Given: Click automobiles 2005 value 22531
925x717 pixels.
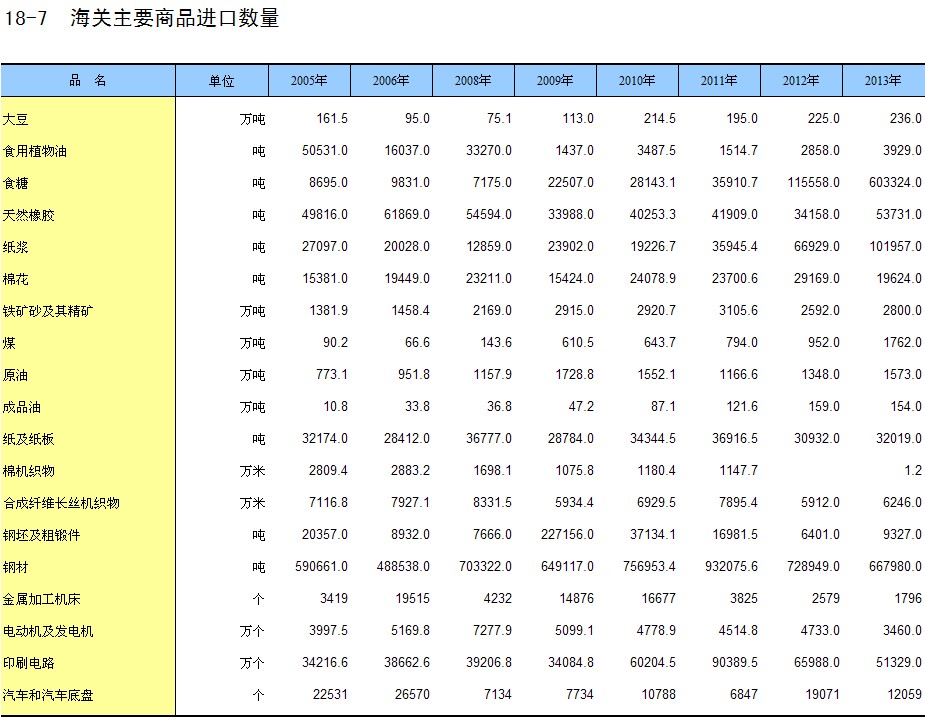Looking at the screenshot, I should click(x=330, y=695).
